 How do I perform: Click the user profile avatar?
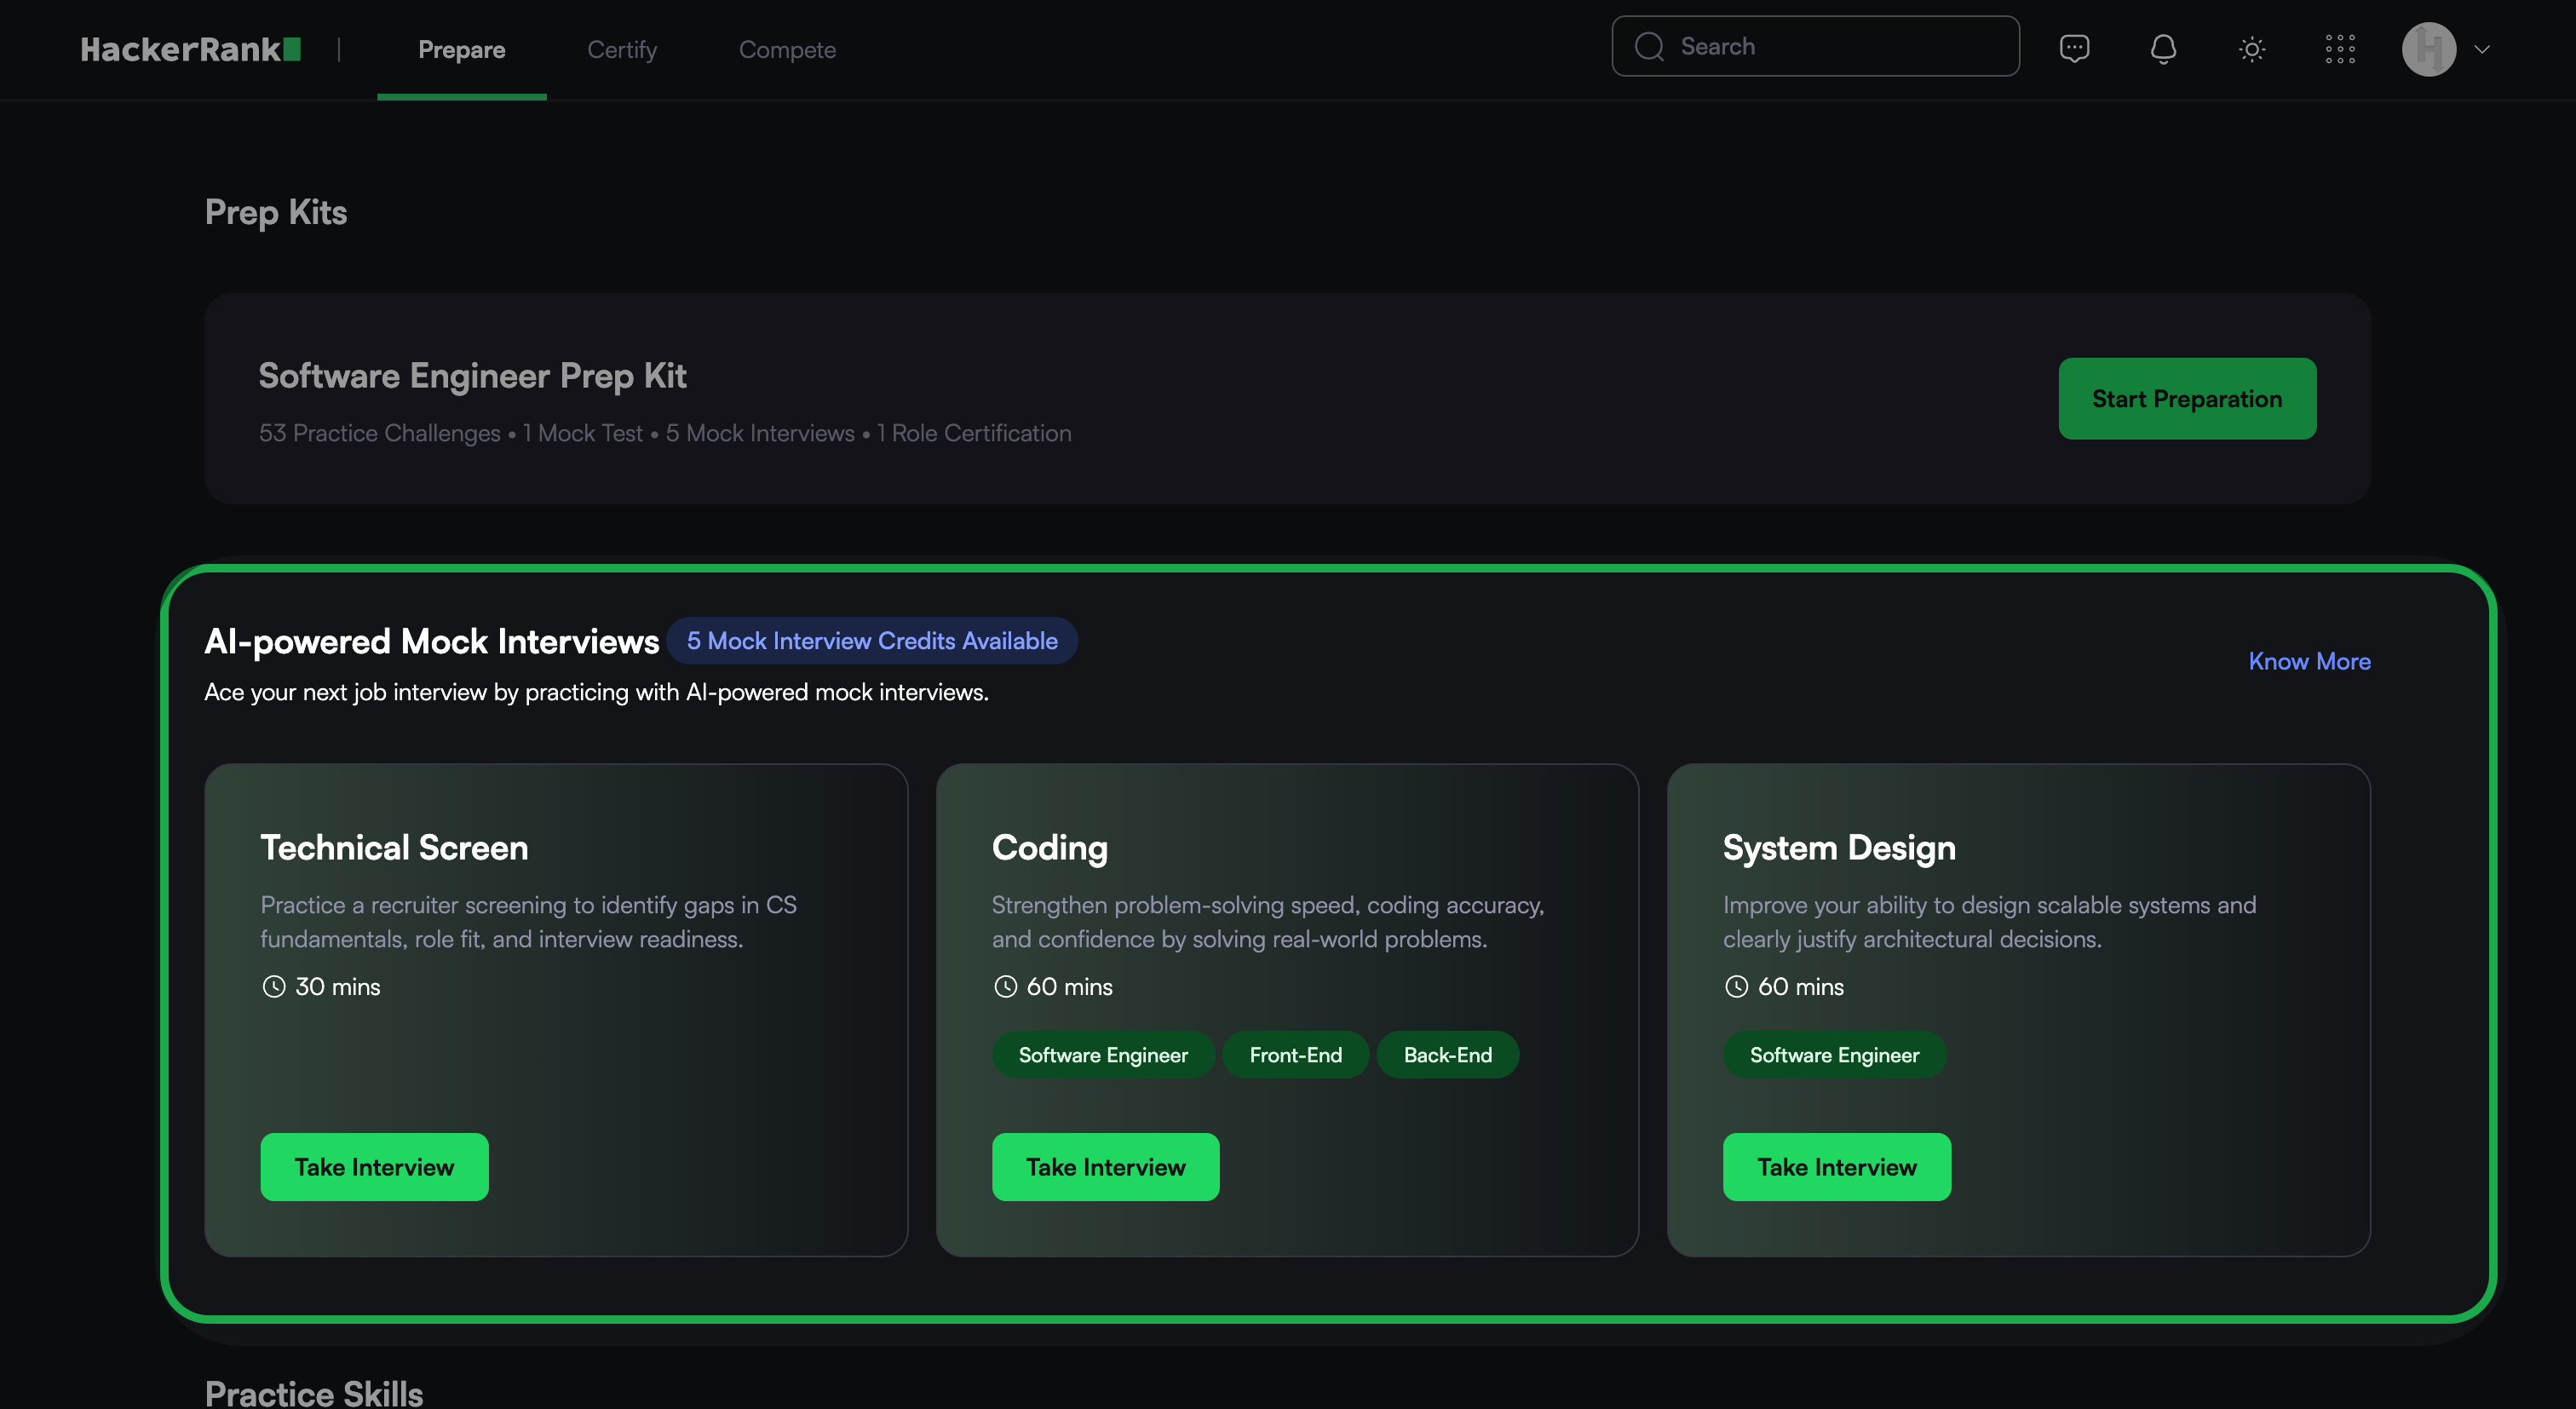point(2428,49)
